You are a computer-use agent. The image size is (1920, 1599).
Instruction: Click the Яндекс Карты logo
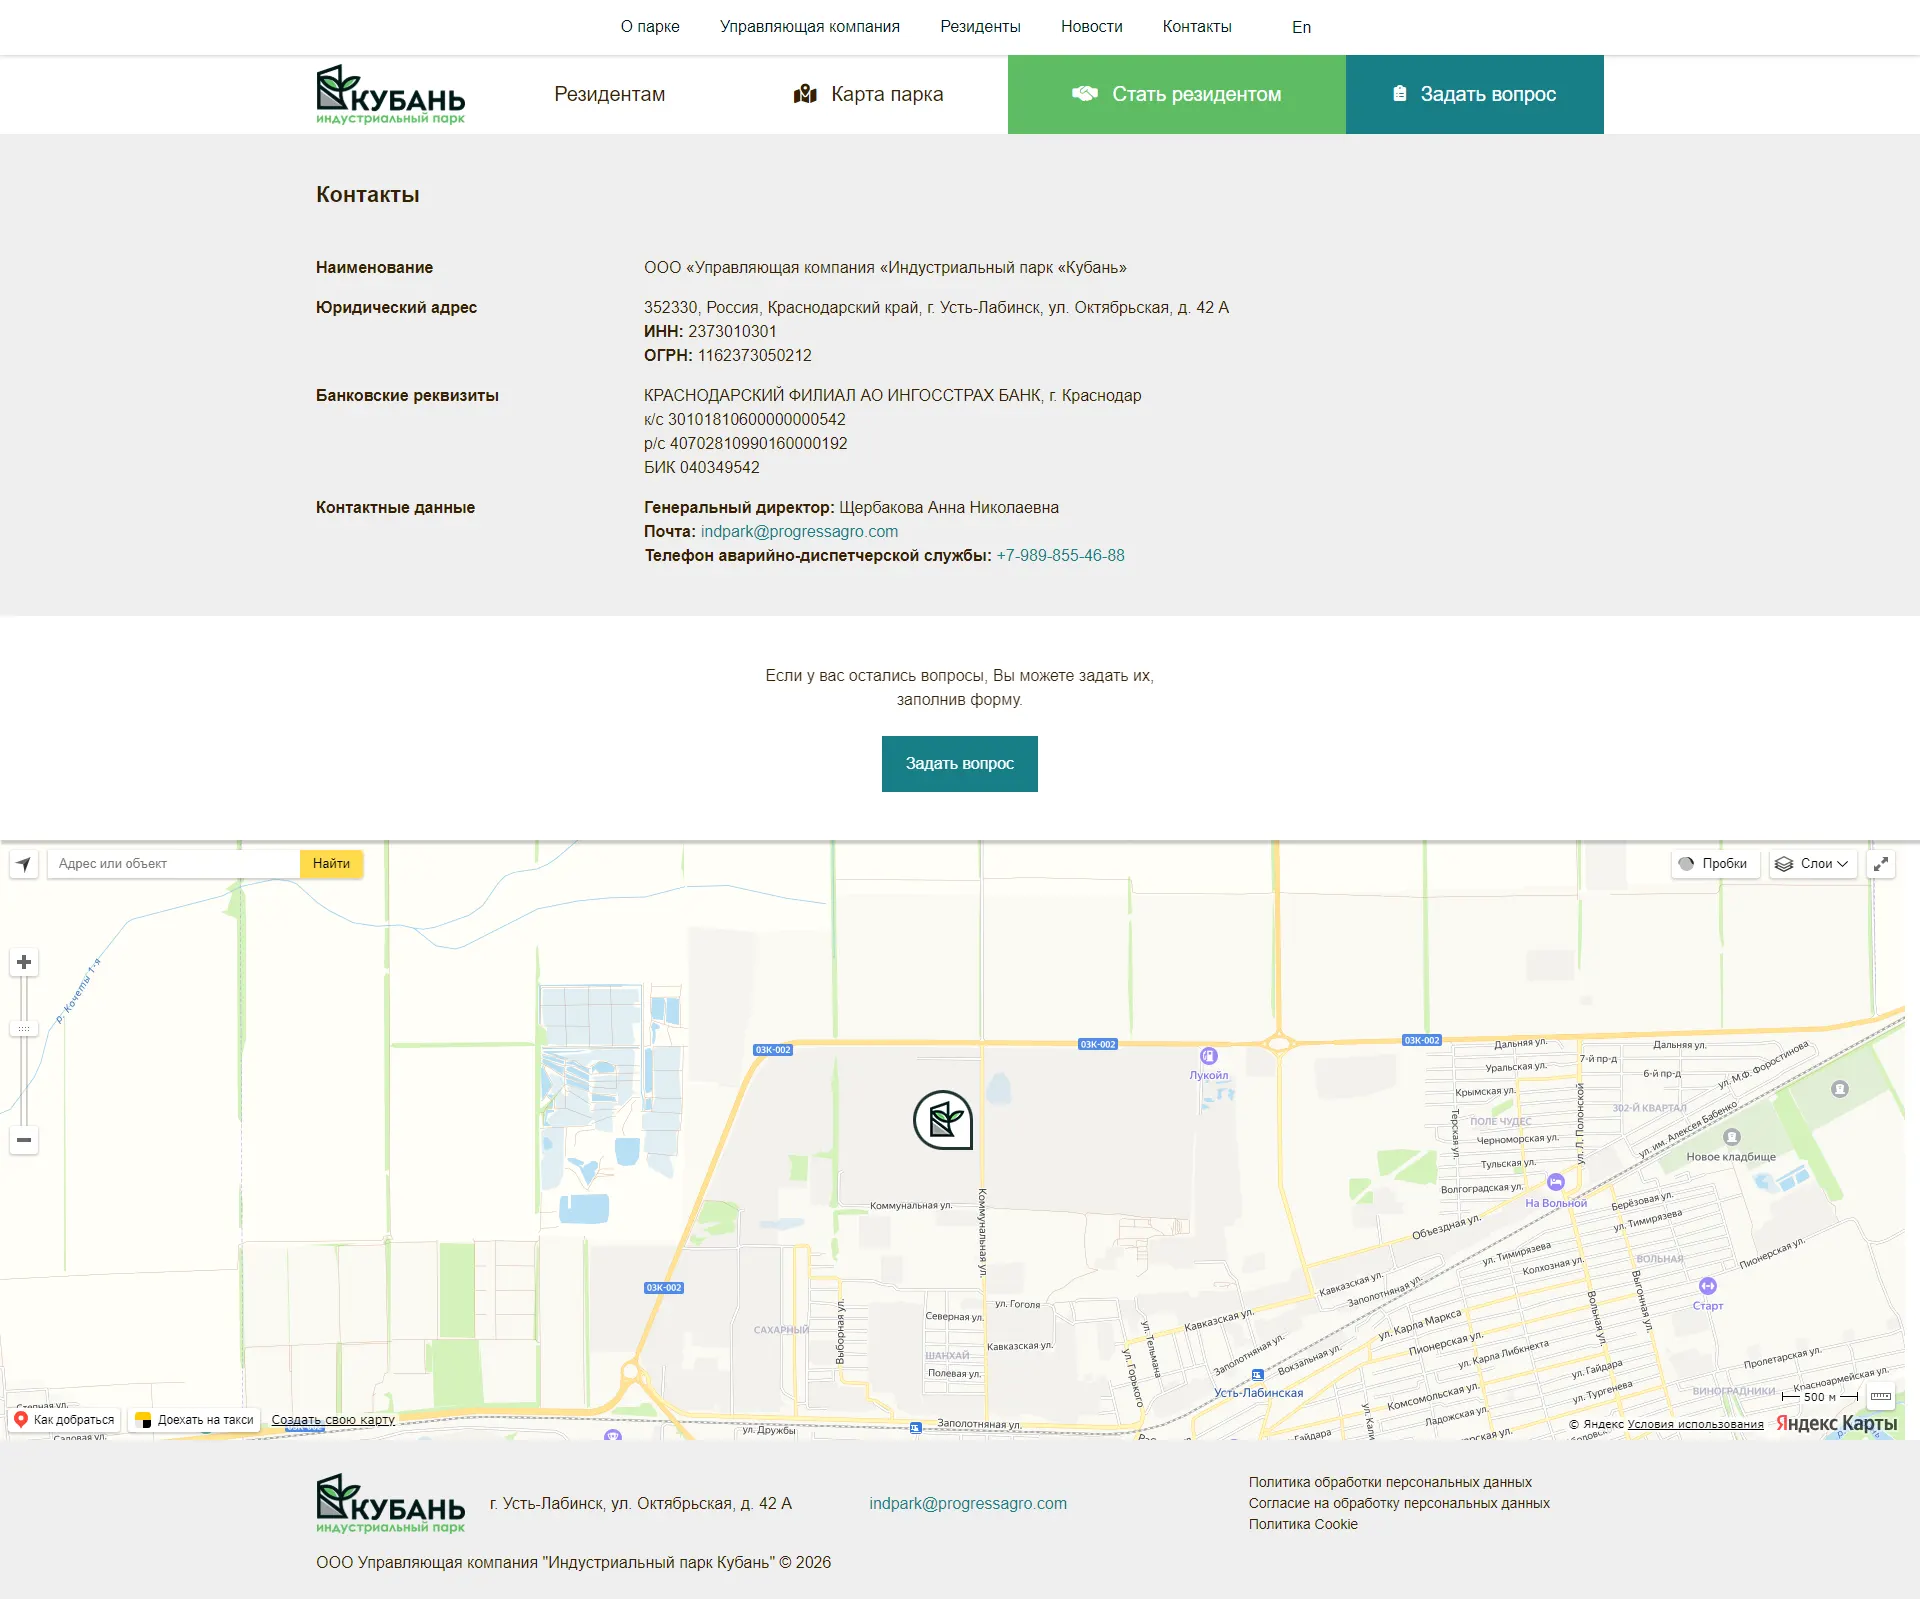(1836, 1423)
